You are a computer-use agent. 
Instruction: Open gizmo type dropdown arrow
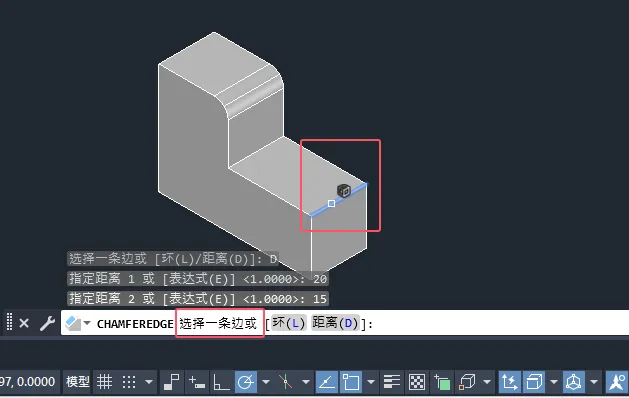(x=594, y=382)
